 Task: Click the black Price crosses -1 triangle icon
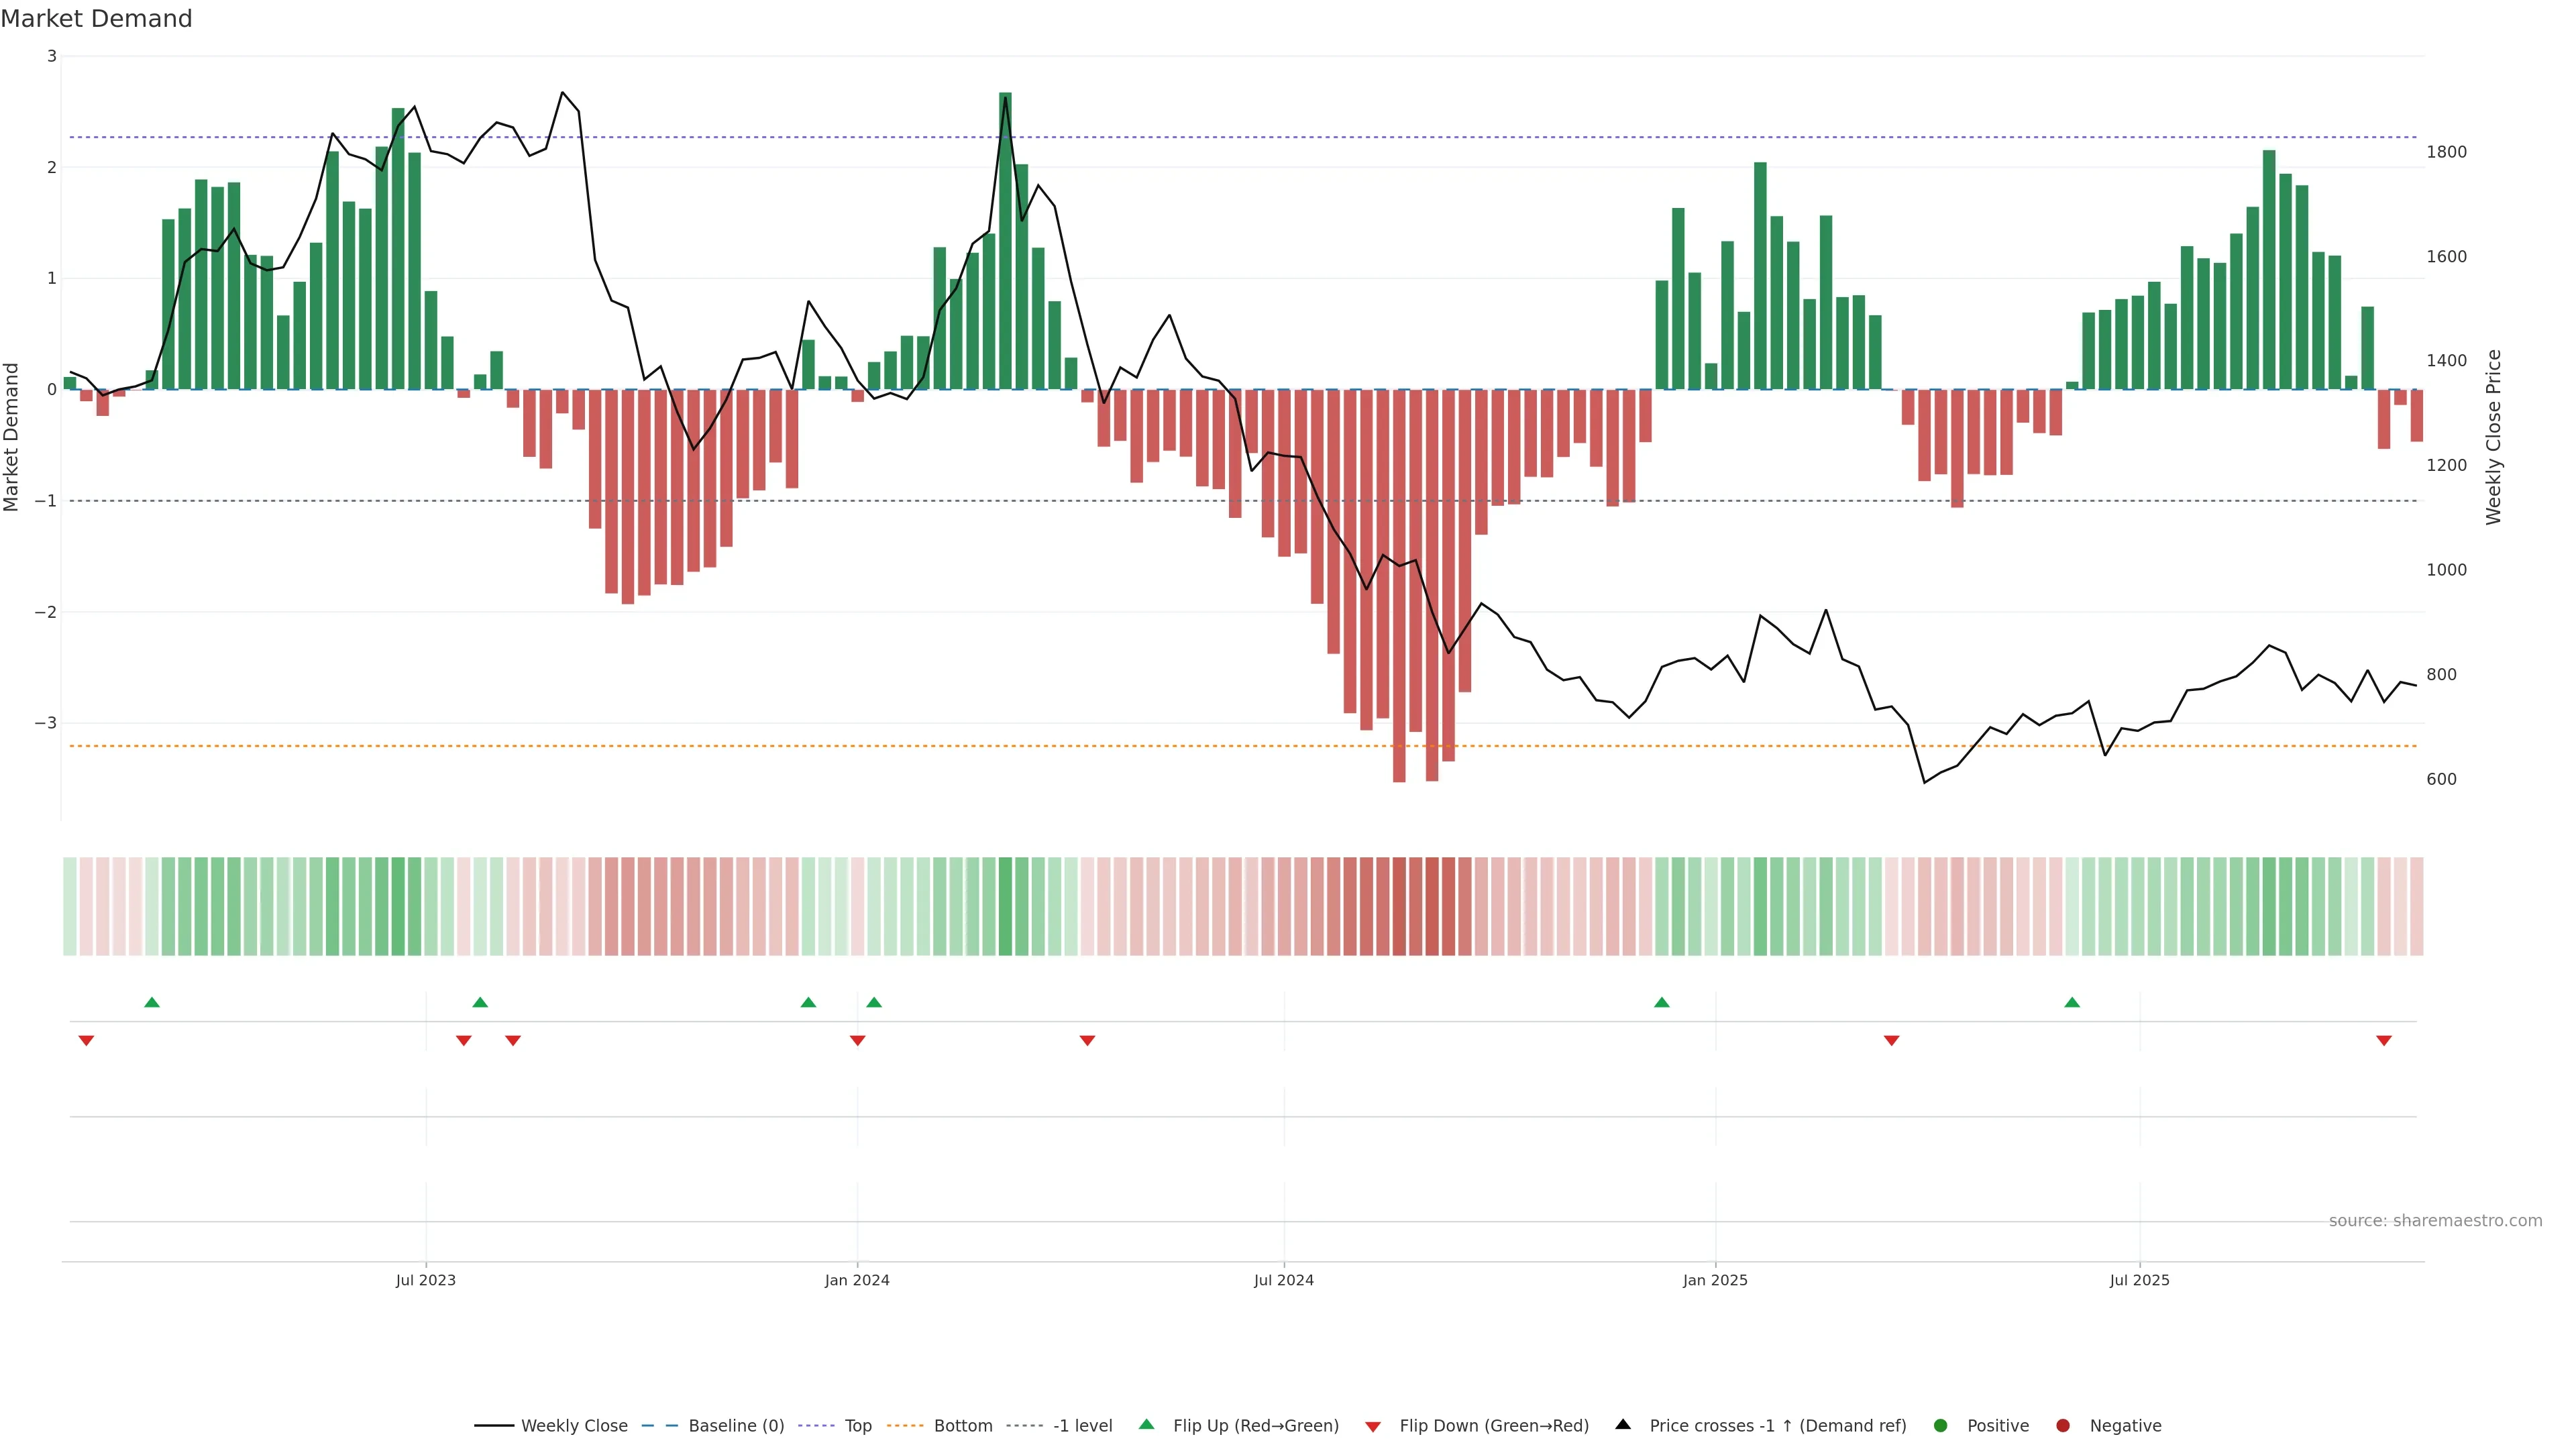[1623, 1424]
